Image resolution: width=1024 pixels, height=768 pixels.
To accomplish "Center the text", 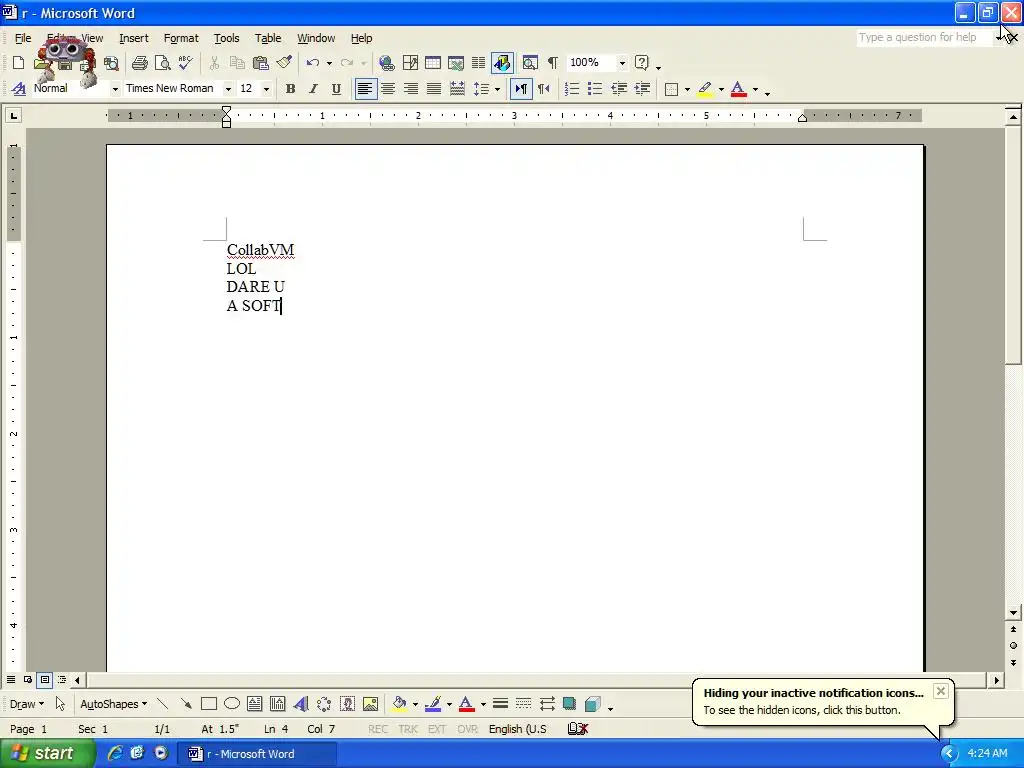I will pos(388,89).
